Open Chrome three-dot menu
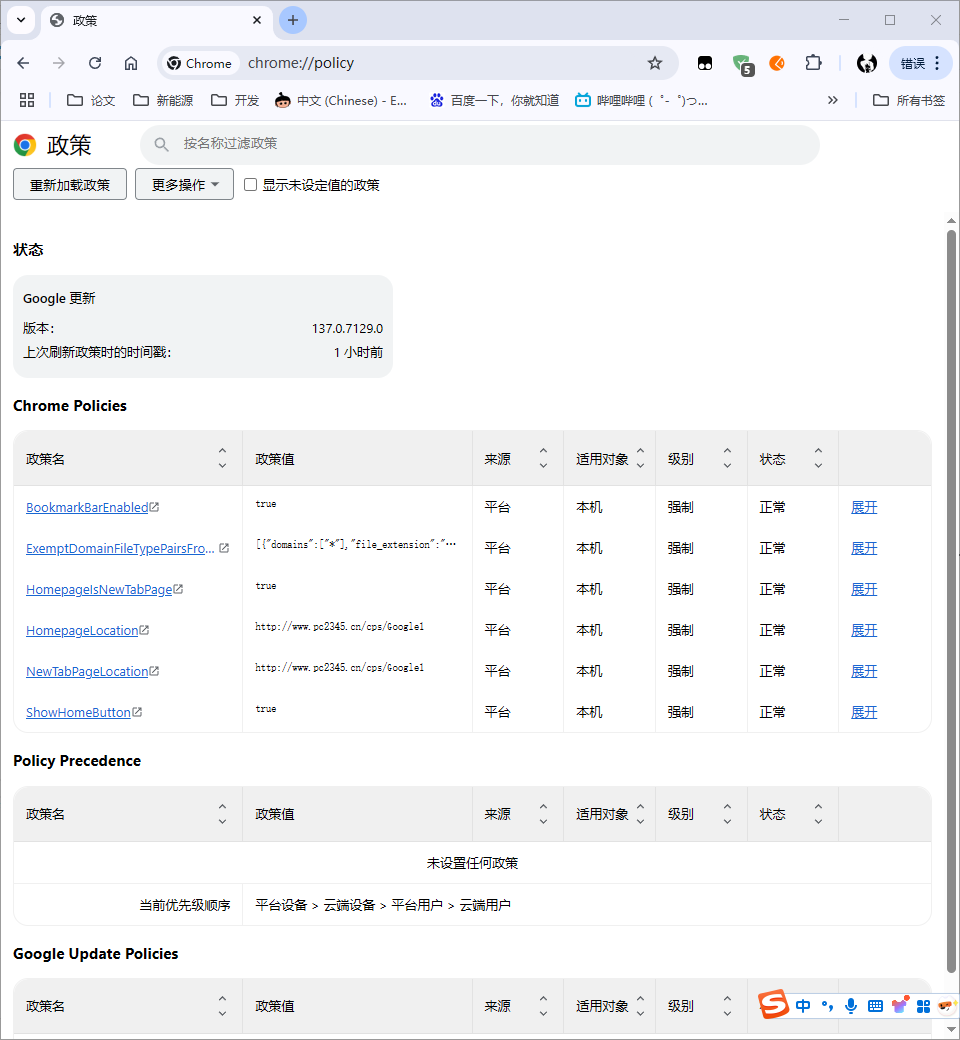The image size is (960, 1040). point(937,63)
